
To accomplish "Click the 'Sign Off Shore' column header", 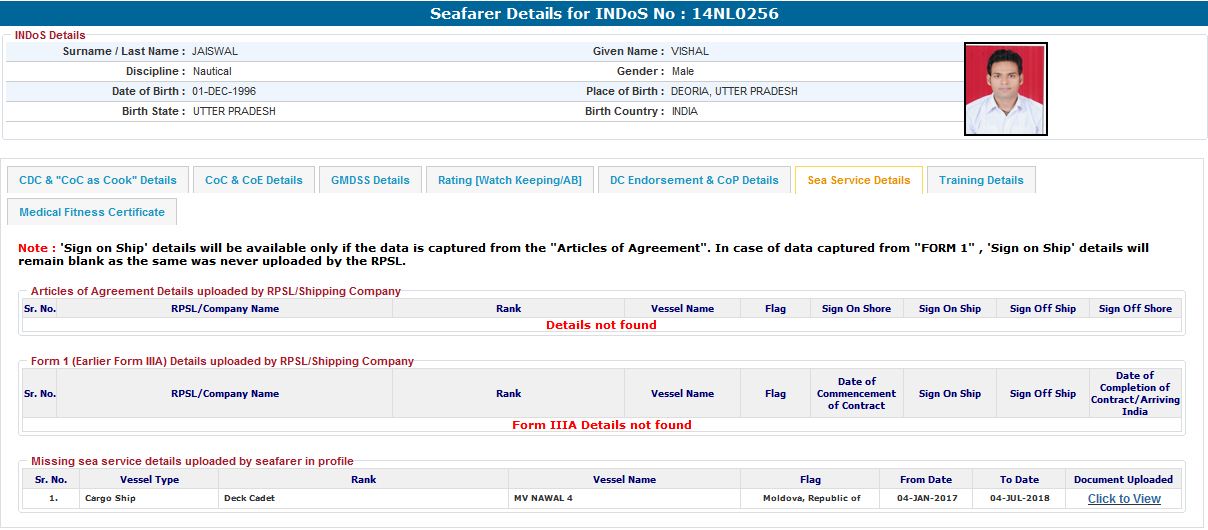I will [1135, 309].
